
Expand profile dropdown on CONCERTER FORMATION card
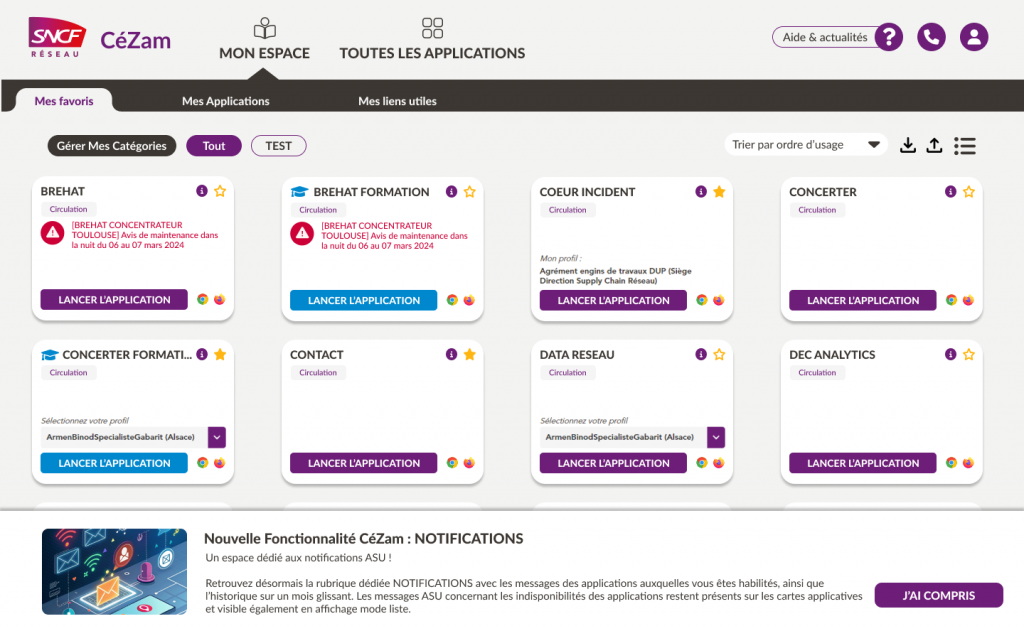[x=217, y=437]
